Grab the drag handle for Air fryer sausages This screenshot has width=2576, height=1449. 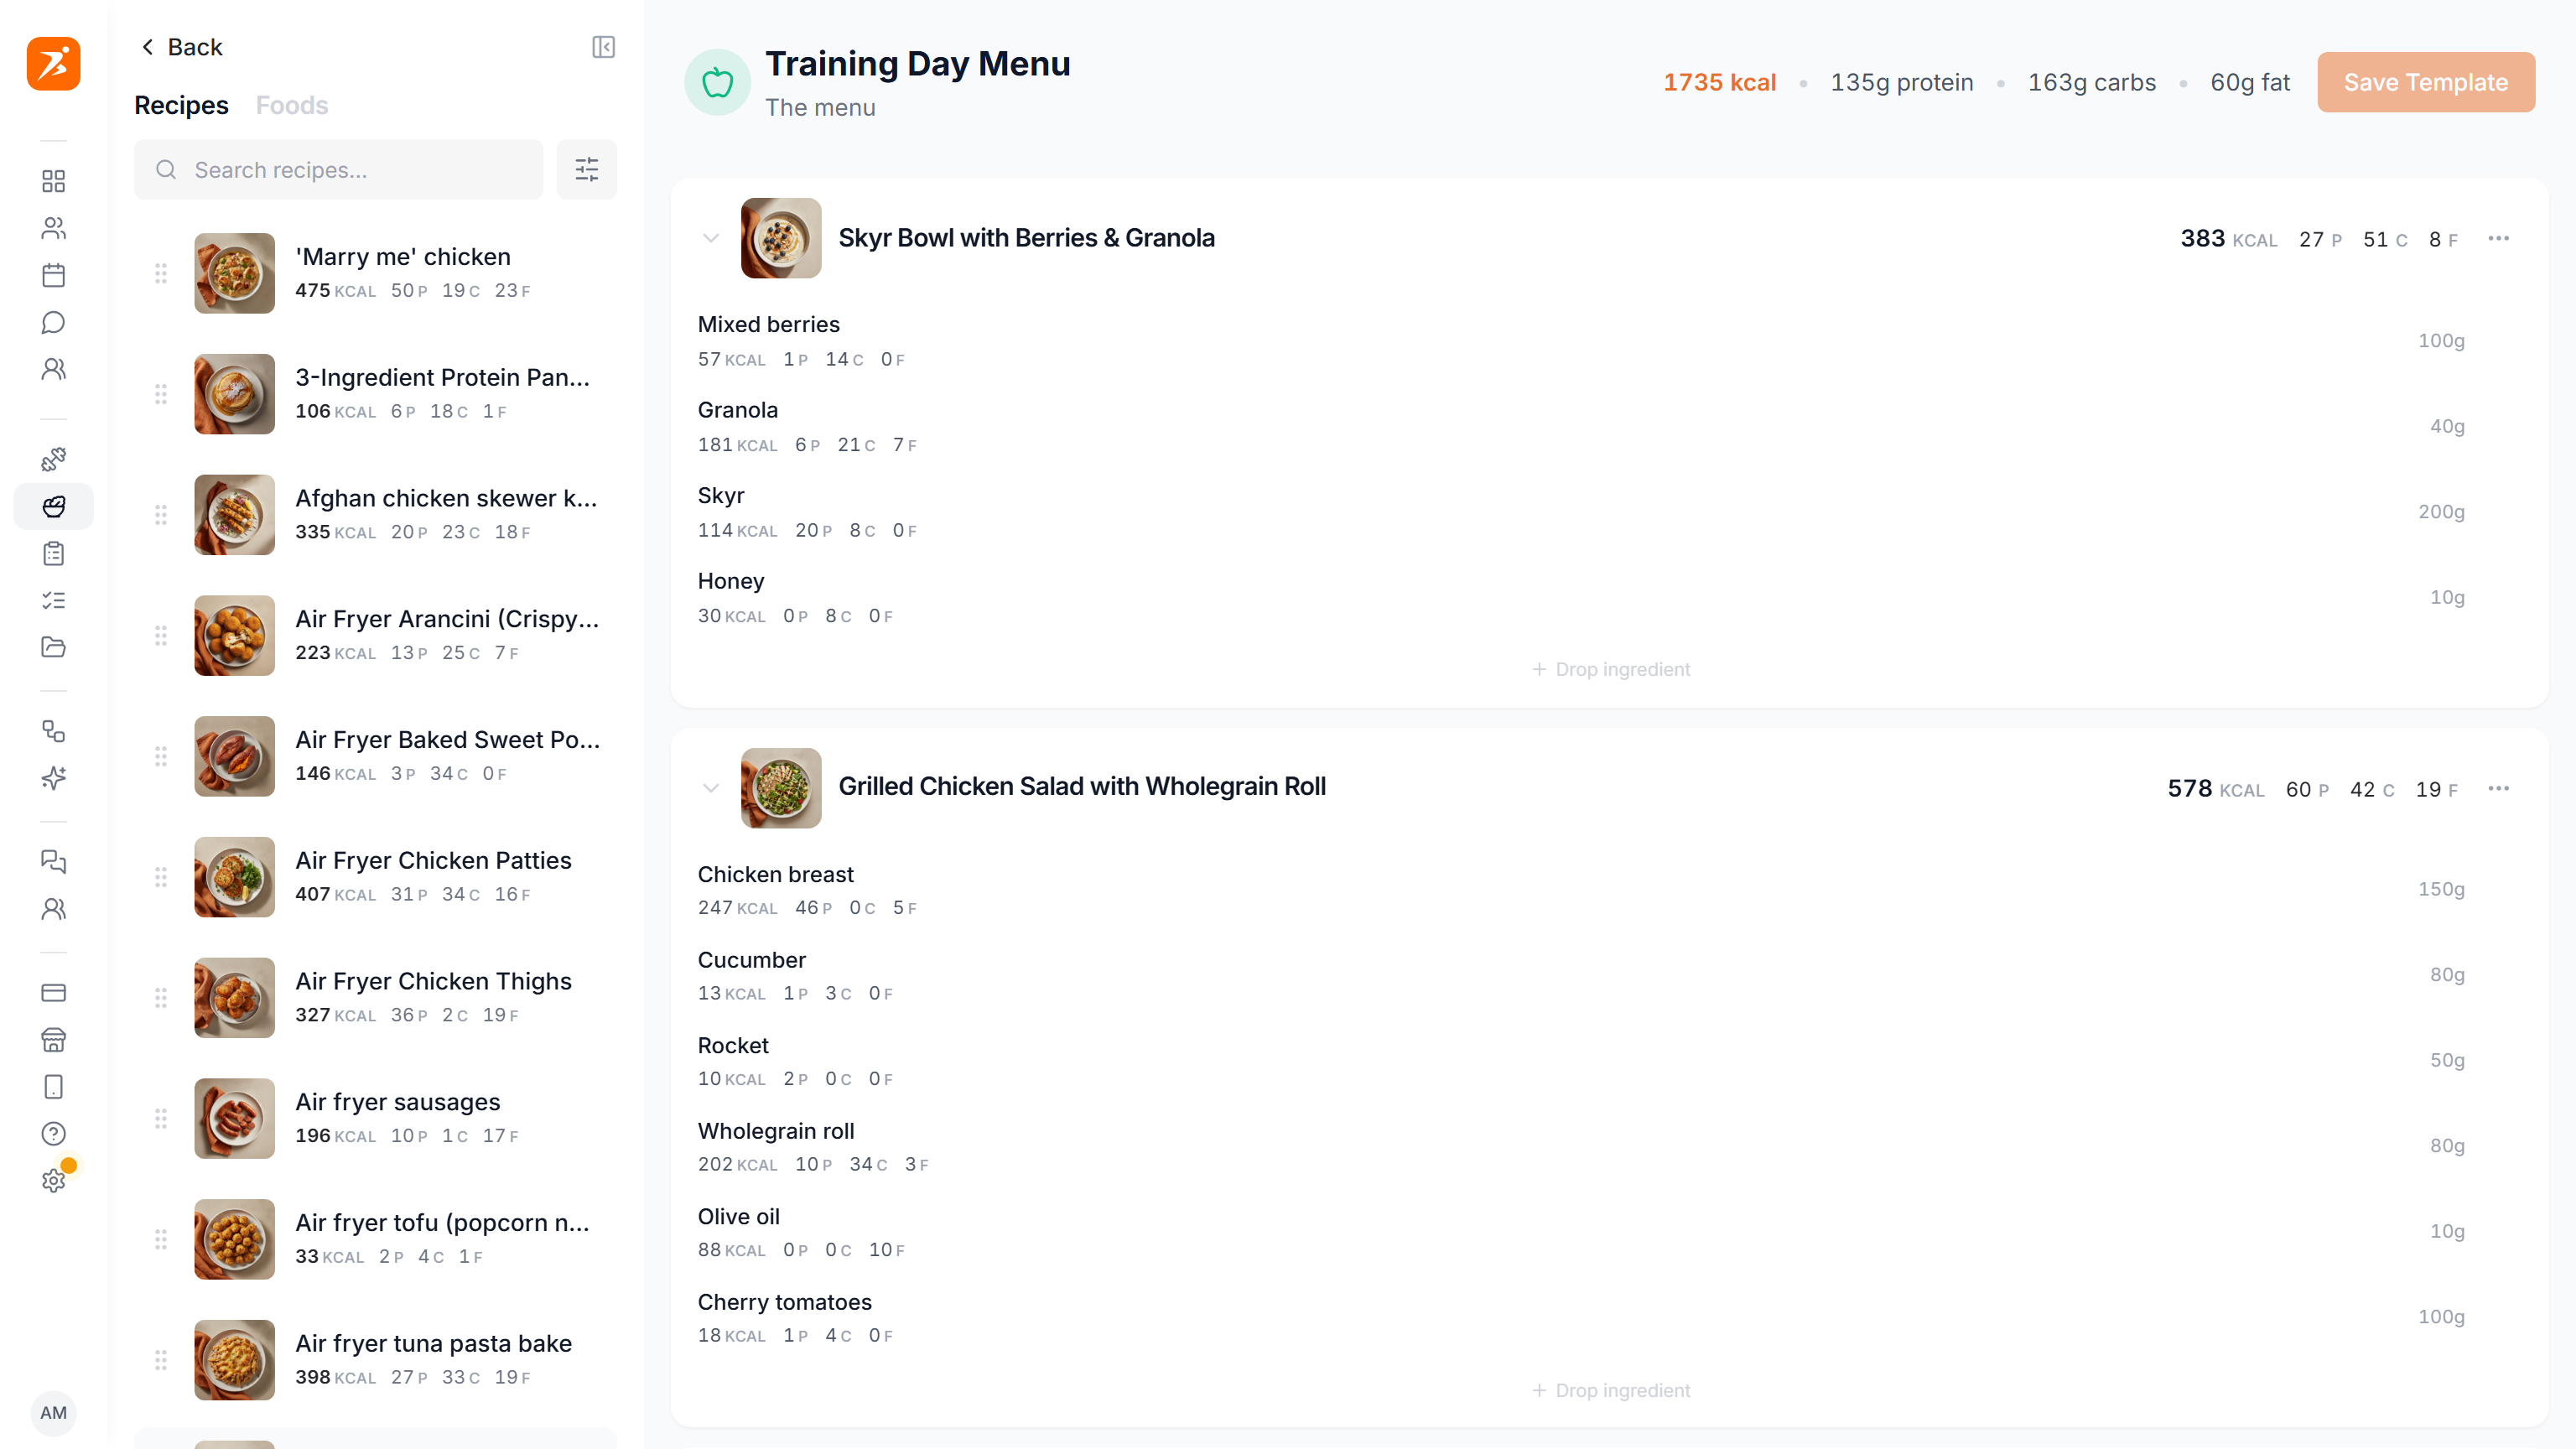(160, 1118)
